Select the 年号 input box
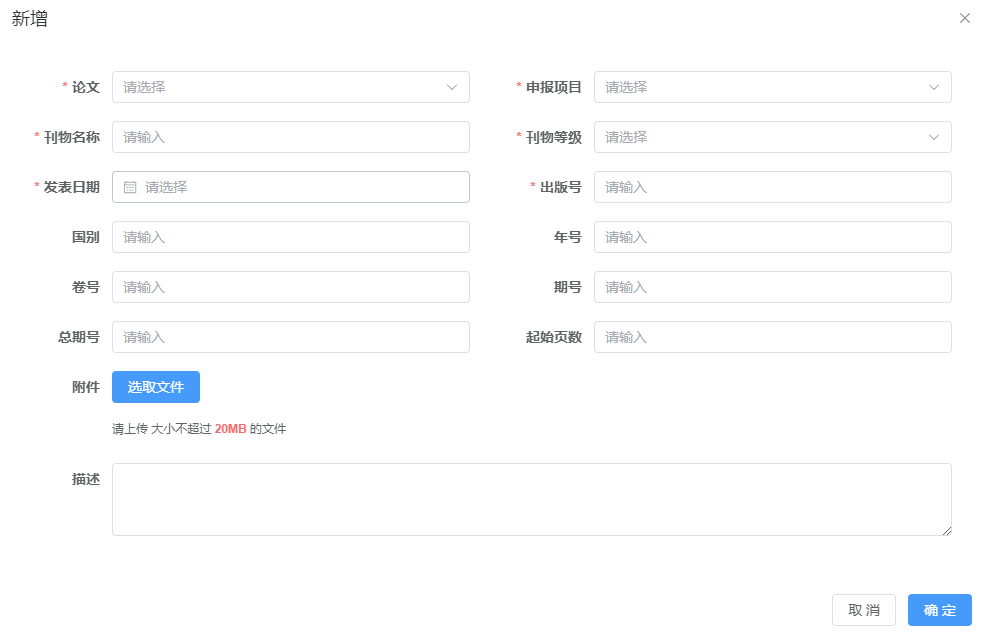 click(x=772, y=237)
